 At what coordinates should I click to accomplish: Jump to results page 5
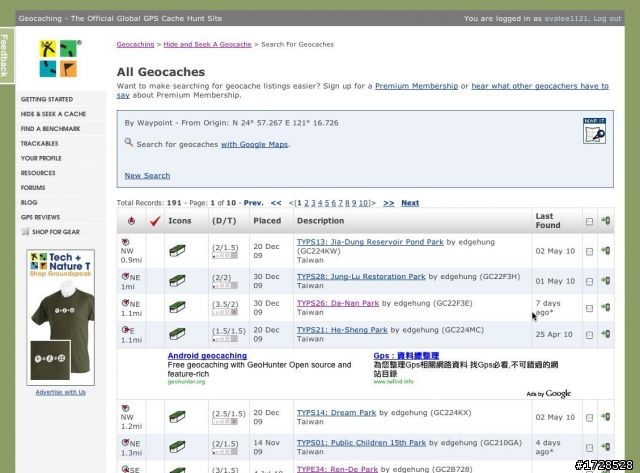point(327,203)
